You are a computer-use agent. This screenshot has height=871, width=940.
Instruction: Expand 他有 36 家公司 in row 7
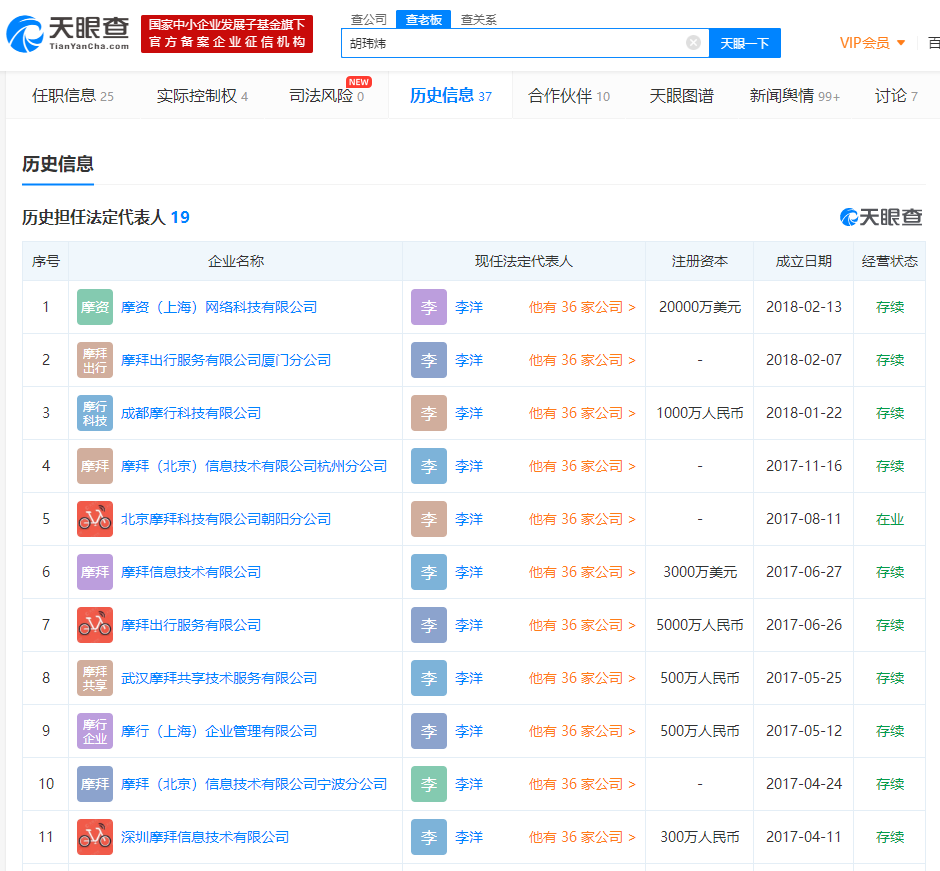coord(582,625)
